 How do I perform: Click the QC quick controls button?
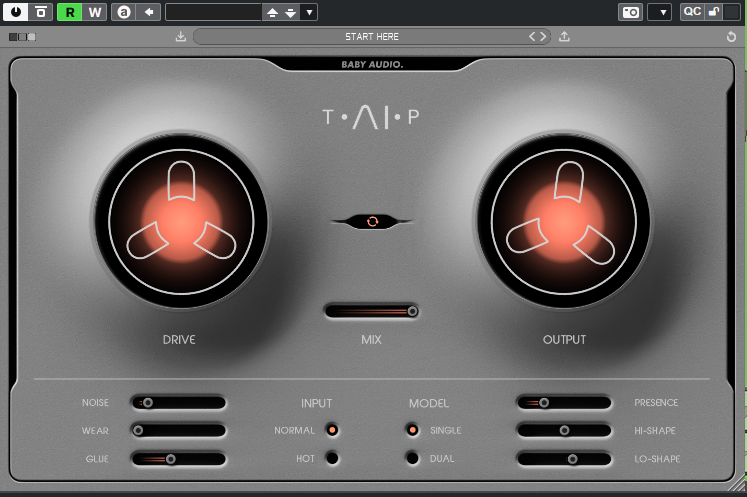click(692, 12)
